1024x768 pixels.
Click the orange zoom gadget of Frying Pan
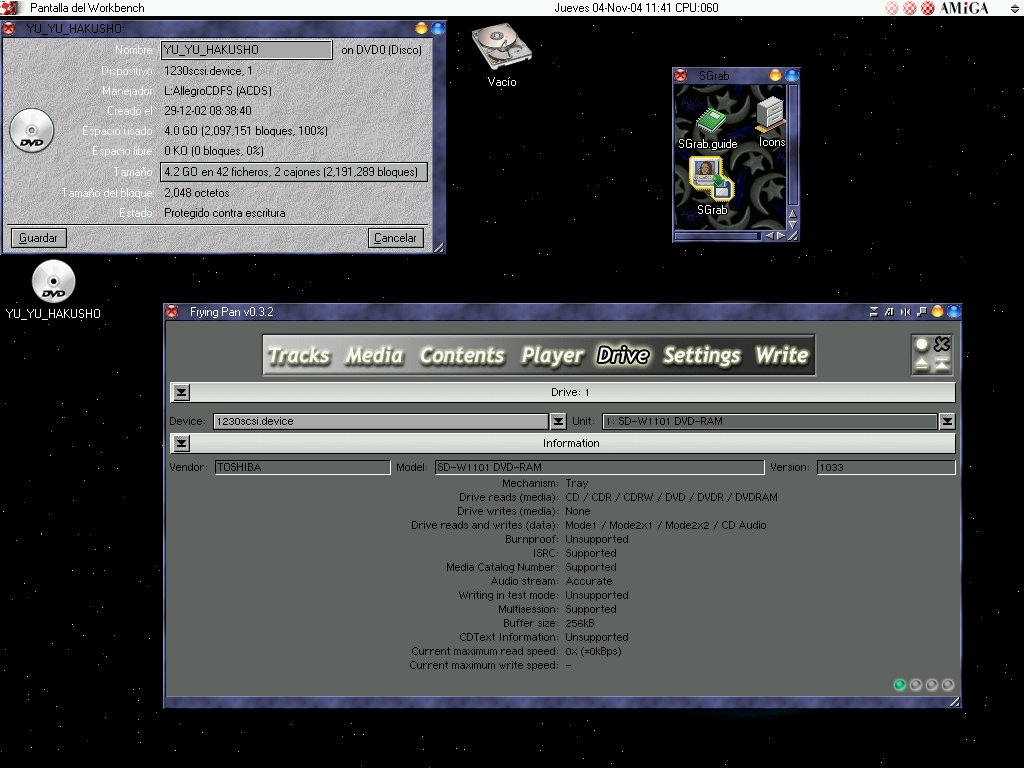[x=938, y=312]
